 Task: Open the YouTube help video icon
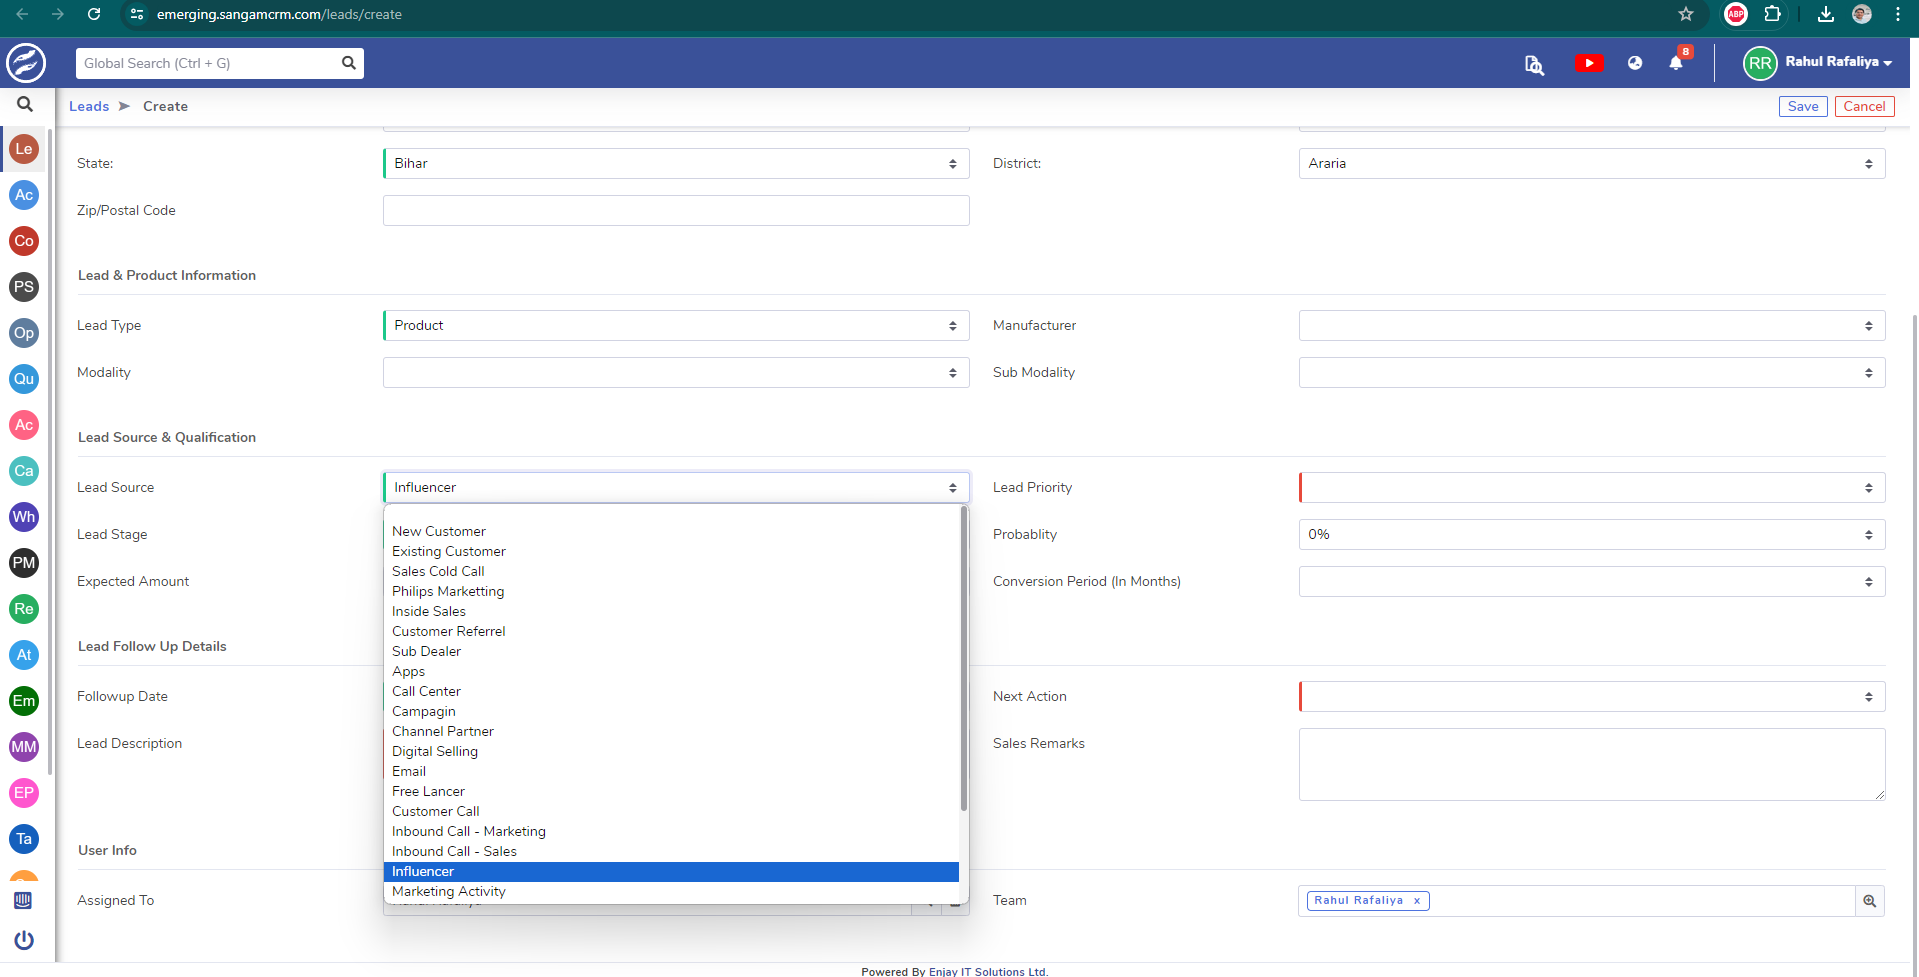click(x=1589, y=63)
